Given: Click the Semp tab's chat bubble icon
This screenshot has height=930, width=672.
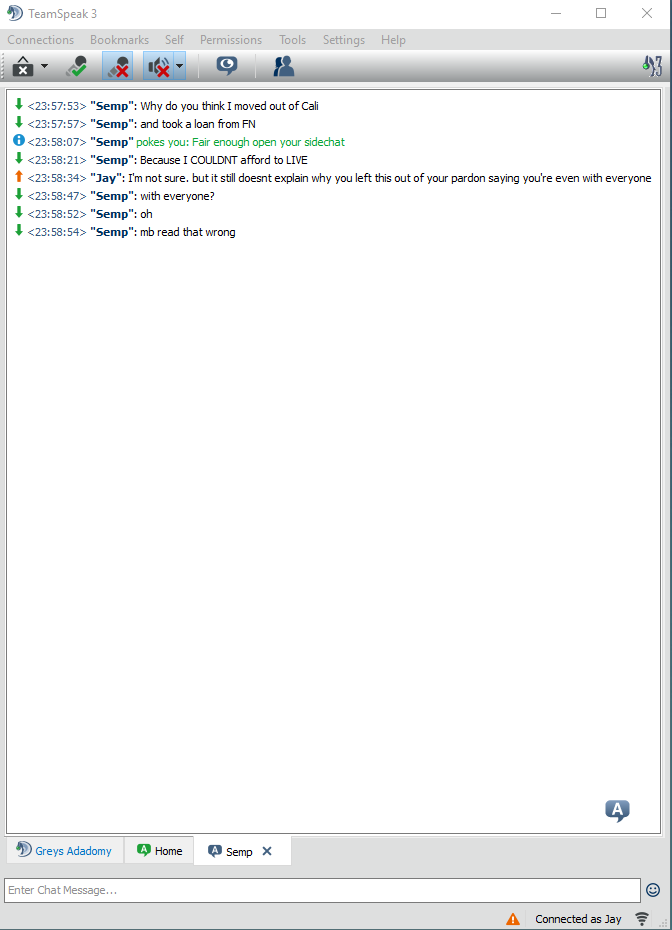Looking at the screenshot, I should pyautogui.click(x=215, y=851).
